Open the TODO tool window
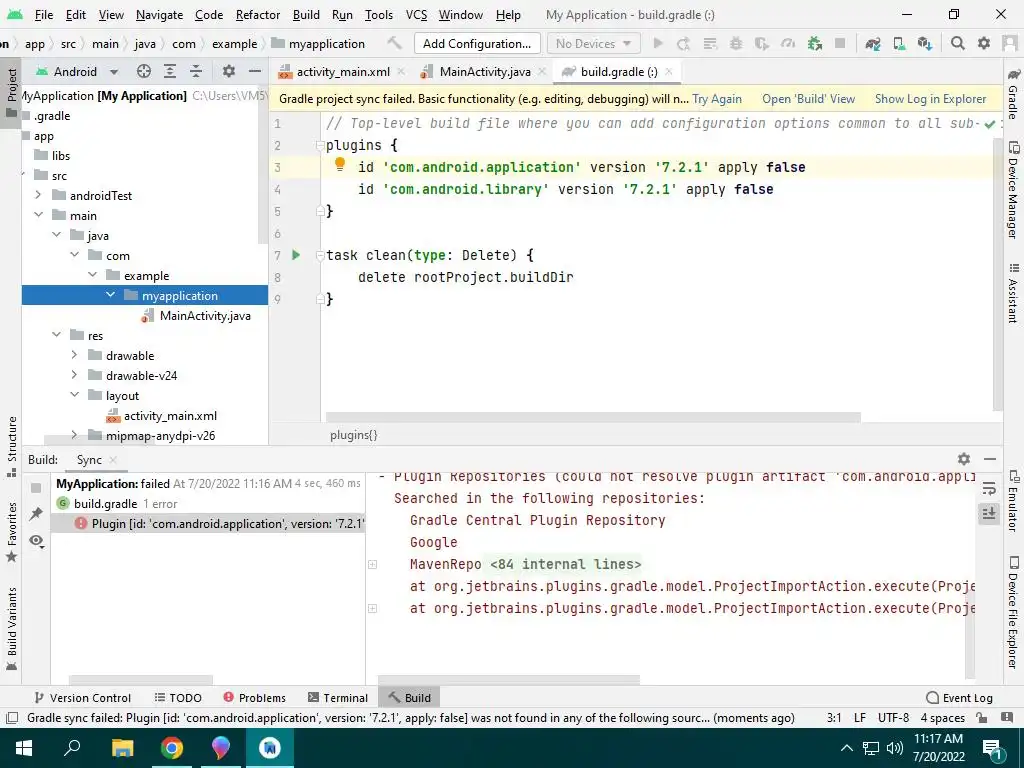This screenshot has width=1024, height=768. point(178,697)
